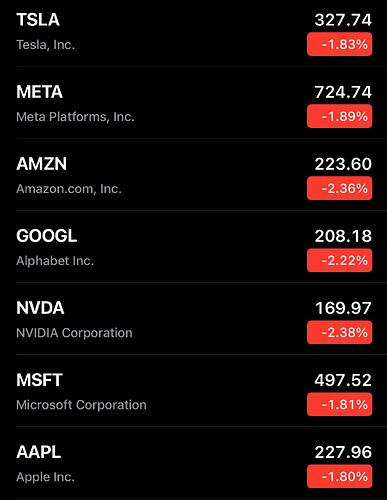The height and width of the screenshot is (500, 387).
Task: Select the GOOGL ticker symbol
Action: tap(47, 236)
